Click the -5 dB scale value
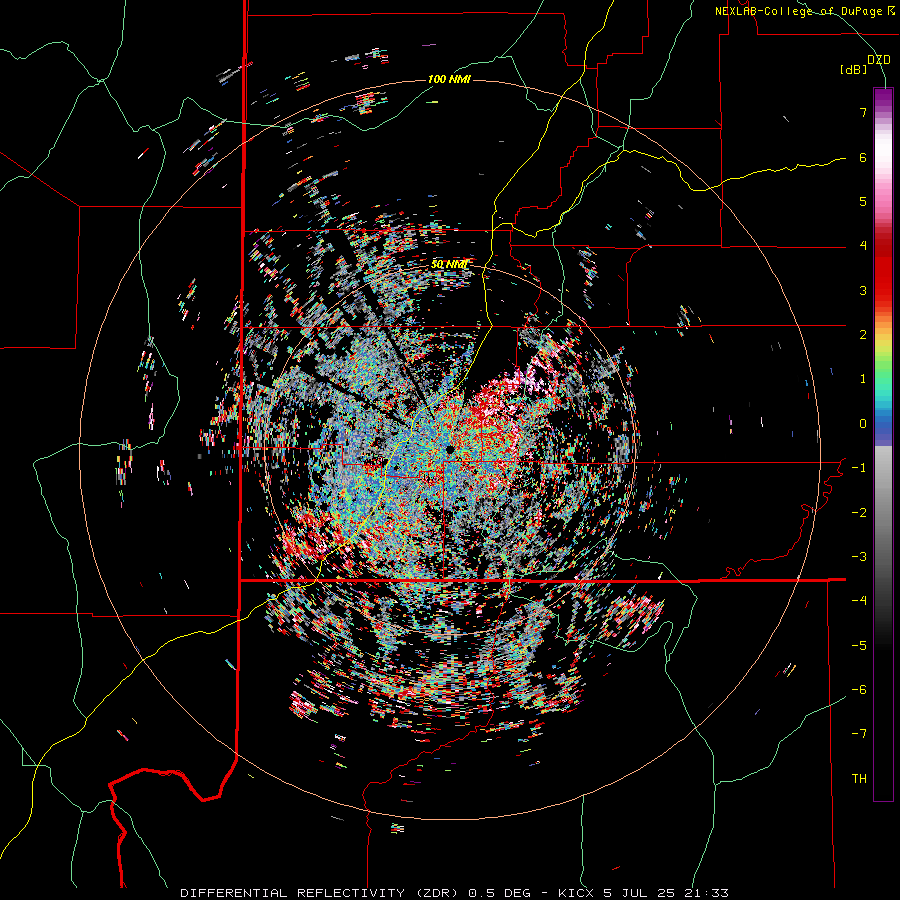 859,646
